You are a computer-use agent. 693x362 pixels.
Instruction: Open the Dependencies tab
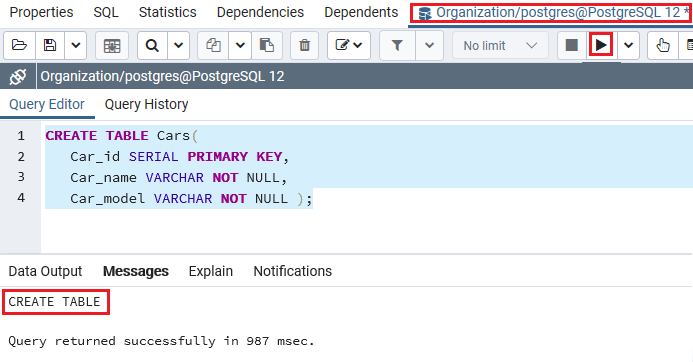pos(260,12)
